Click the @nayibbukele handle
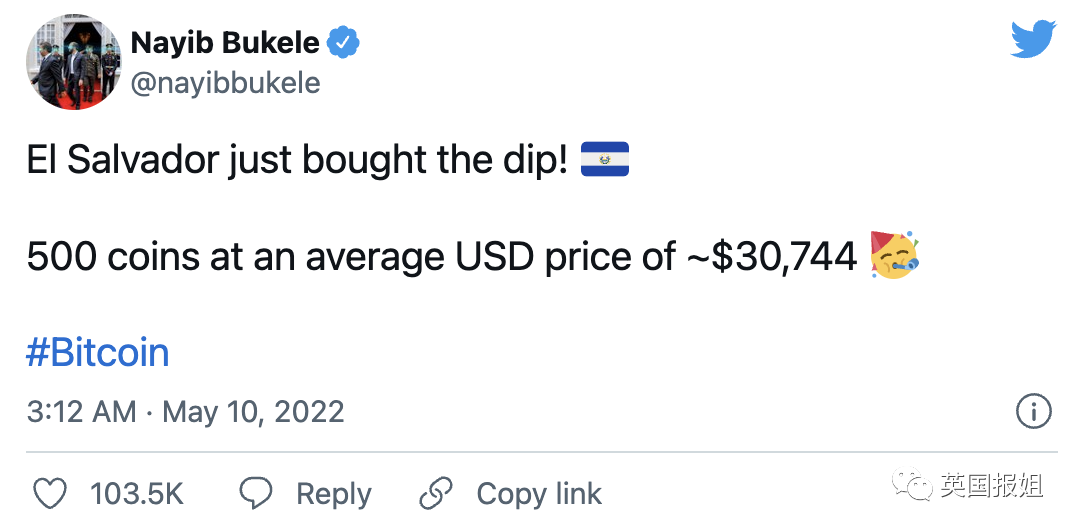The width and height of the screenshot is (1078, 532). [x=225, y=83]
